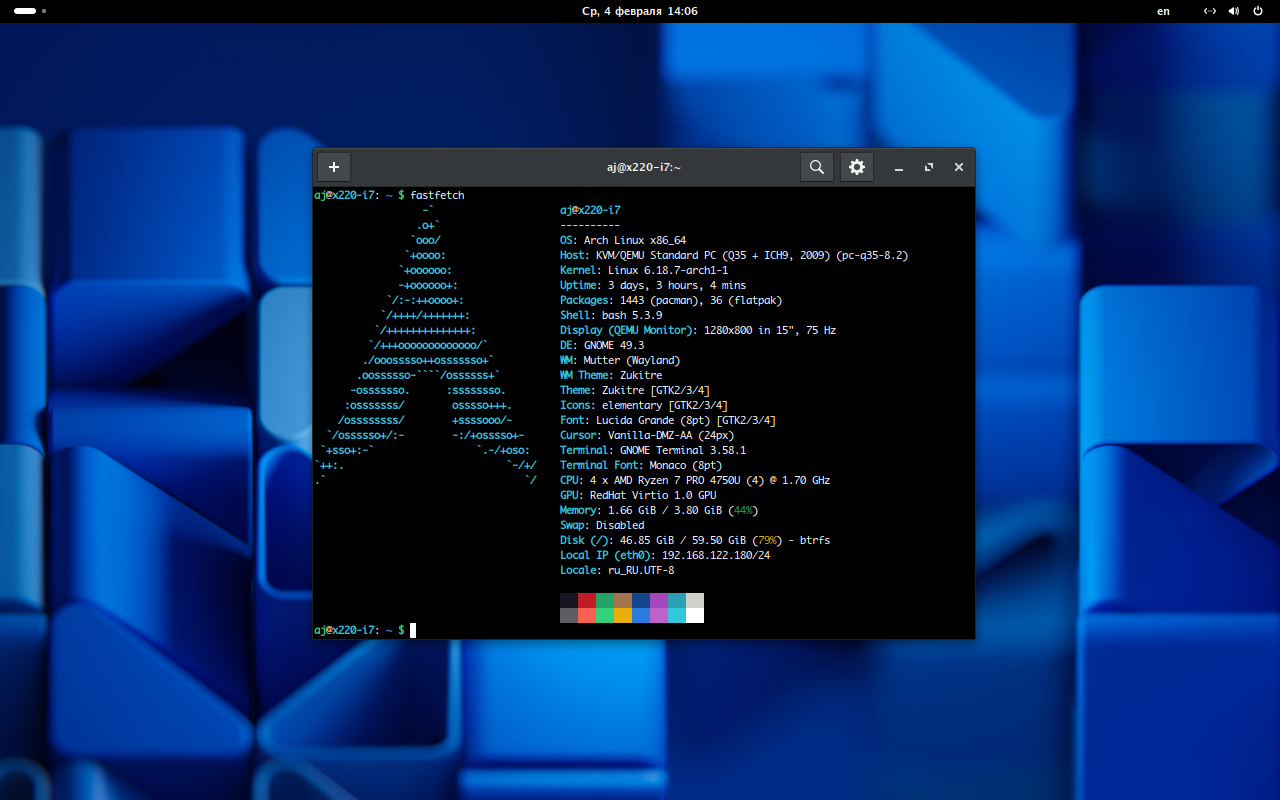1280x800 pixels.
Task: Open the clock and calendar dropdown
Action: pos(640,11)
